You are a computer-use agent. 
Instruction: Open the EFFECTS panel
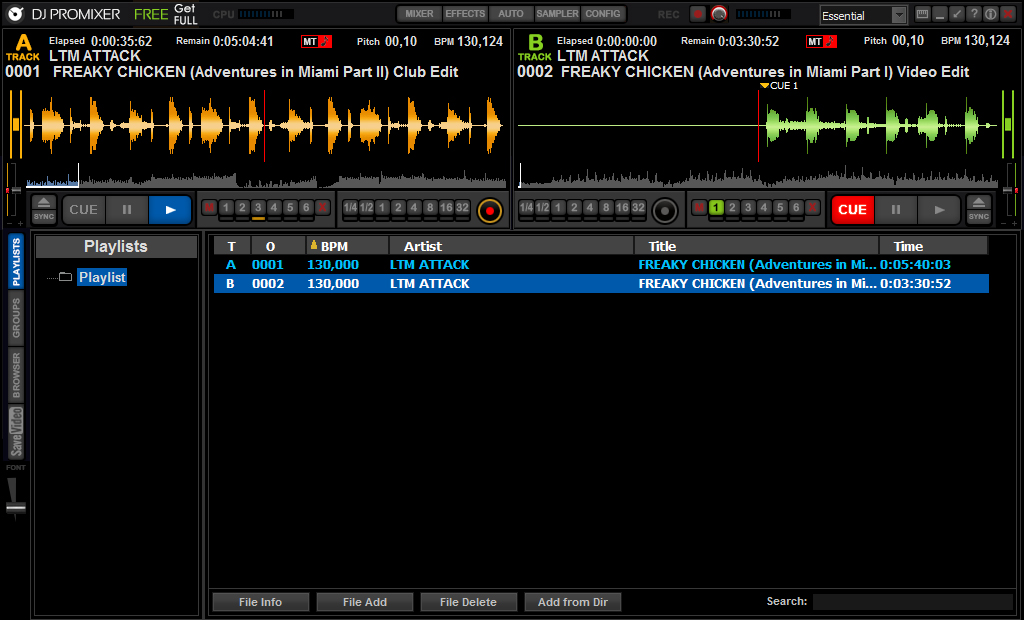(x=465, y=14)
